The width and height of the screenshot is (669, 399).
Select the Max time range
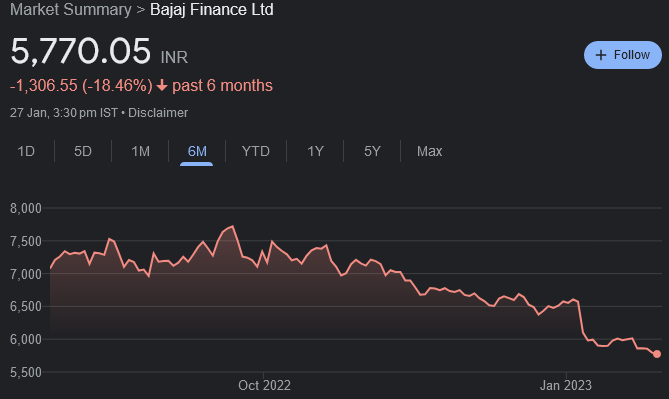429,151
